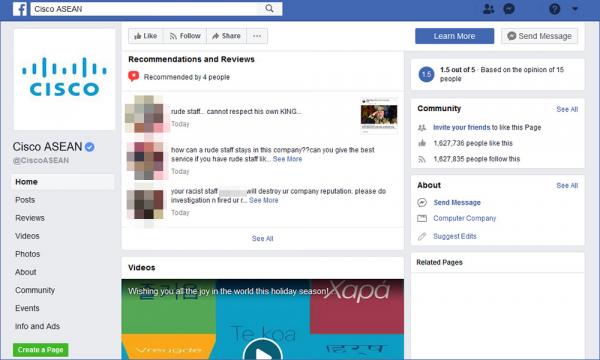Screen dimensions: 600x360
Task: Click the search magnifier icon
Action: click(269, 8)
